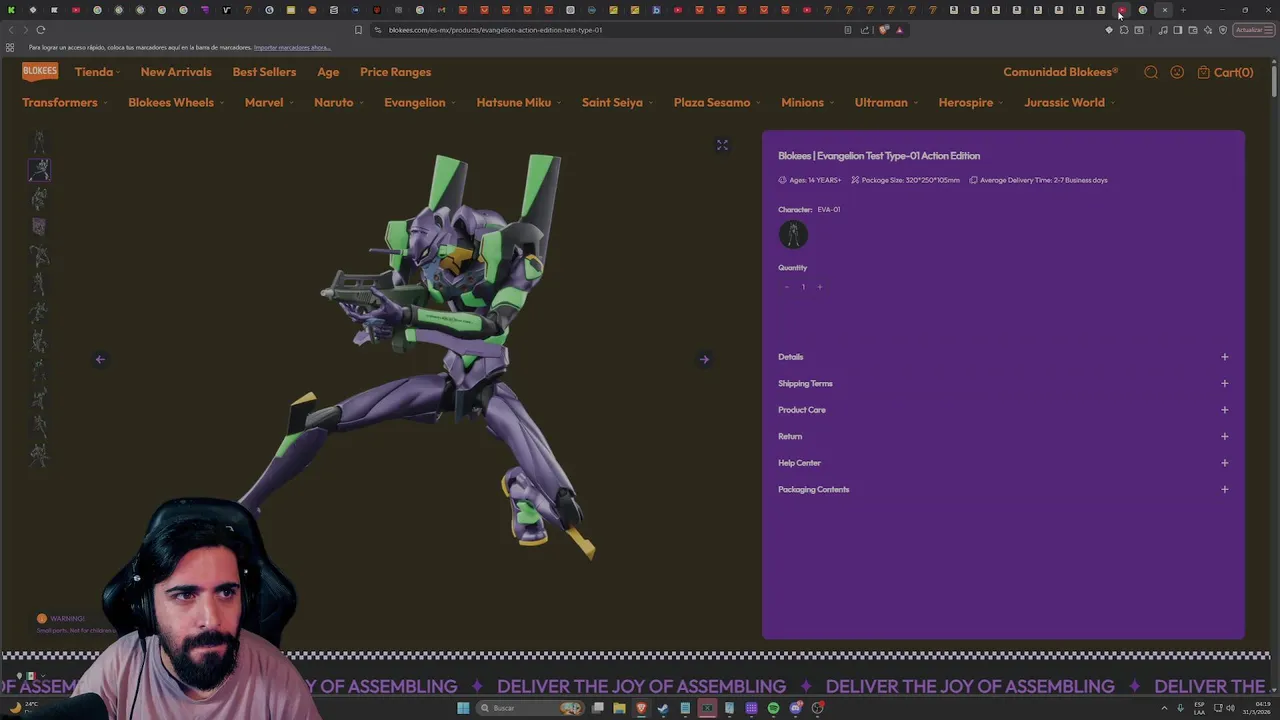
Task: Open the Hatsune Miku category dropdown
Action: pyautogui.click(x=518, y=102)
